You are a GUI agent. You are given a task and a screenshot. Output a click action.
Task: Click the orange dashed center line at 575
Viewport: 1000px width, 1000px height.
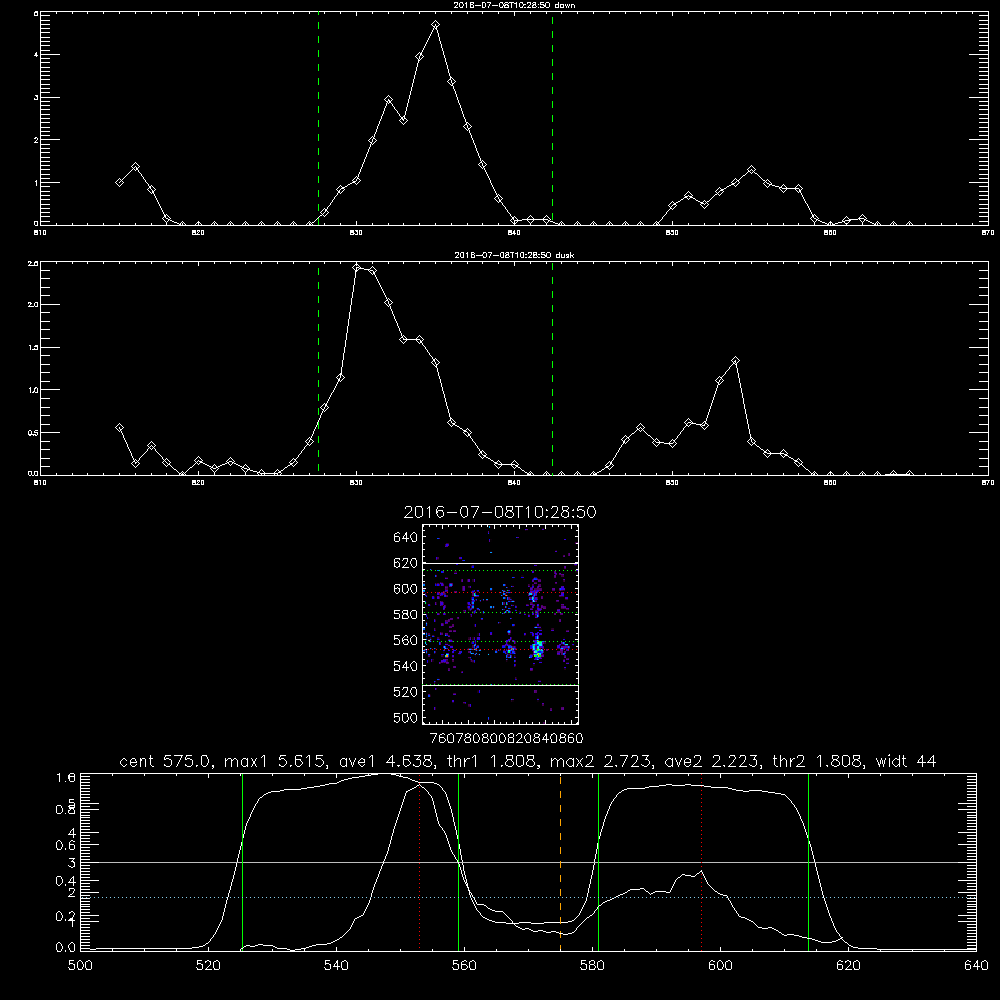click(561, 862)
